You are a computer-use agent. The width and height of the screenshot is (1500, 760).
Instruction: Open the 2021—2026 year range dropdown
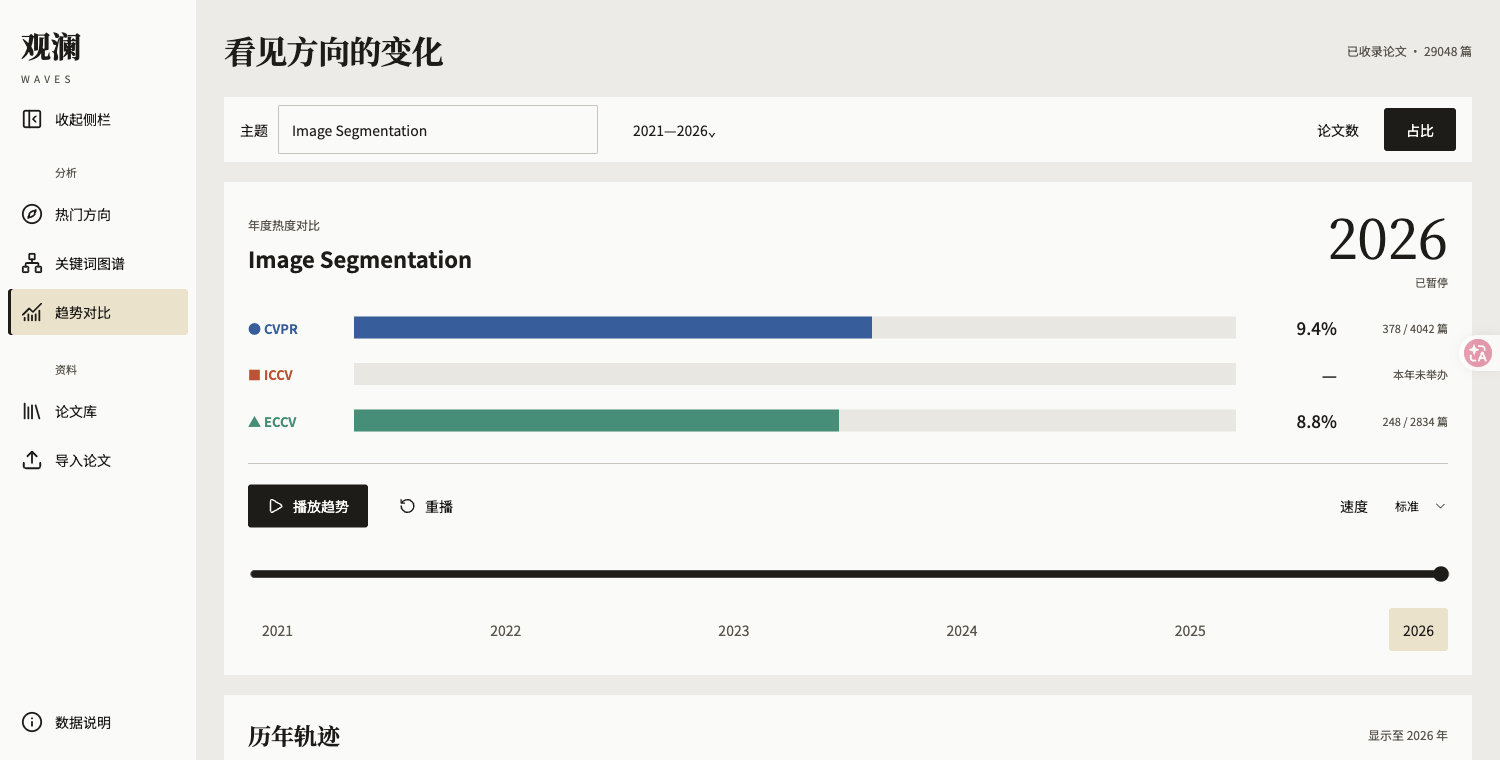[x=674, y=131]
